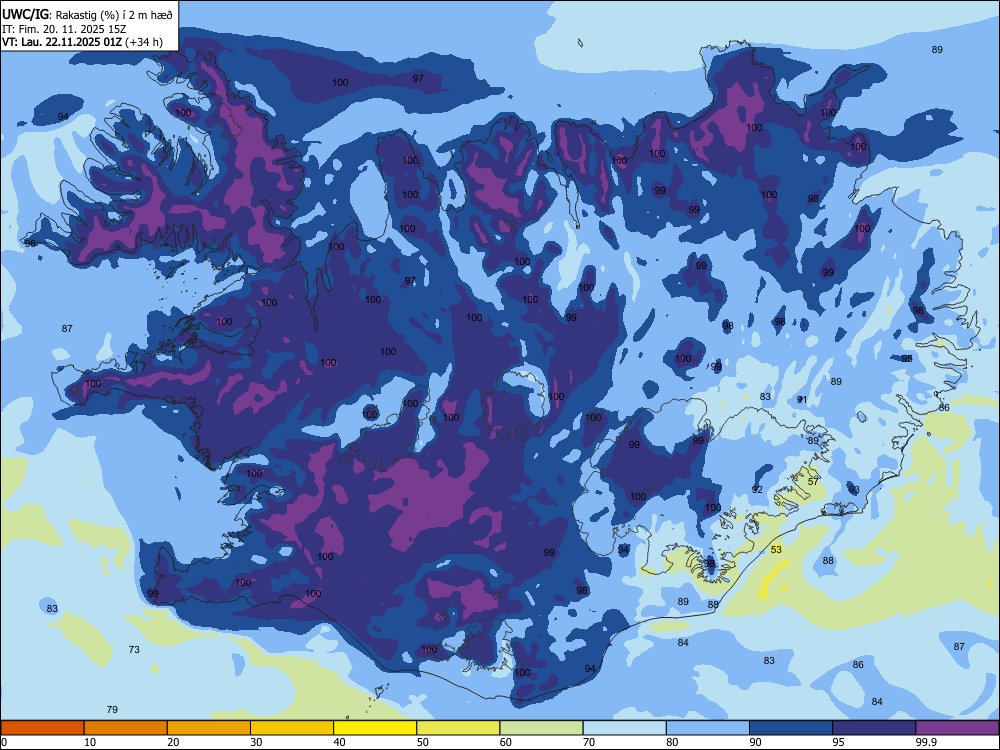
Task: Click the legend scale label 99.9
Action: 925,742
